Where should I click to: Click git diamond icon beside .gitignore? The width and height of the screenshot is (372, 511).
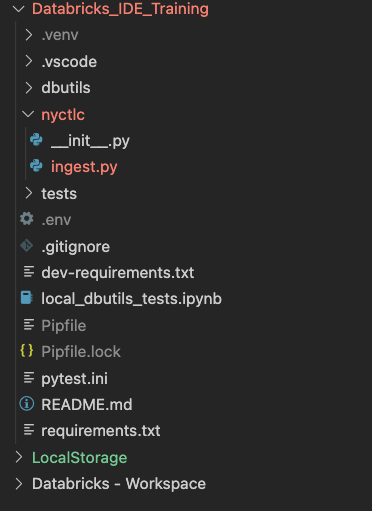(27, 246)
